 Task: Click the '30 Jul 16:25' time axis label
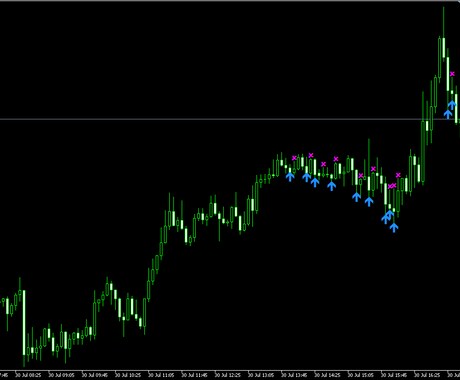(x=428, y=375)
